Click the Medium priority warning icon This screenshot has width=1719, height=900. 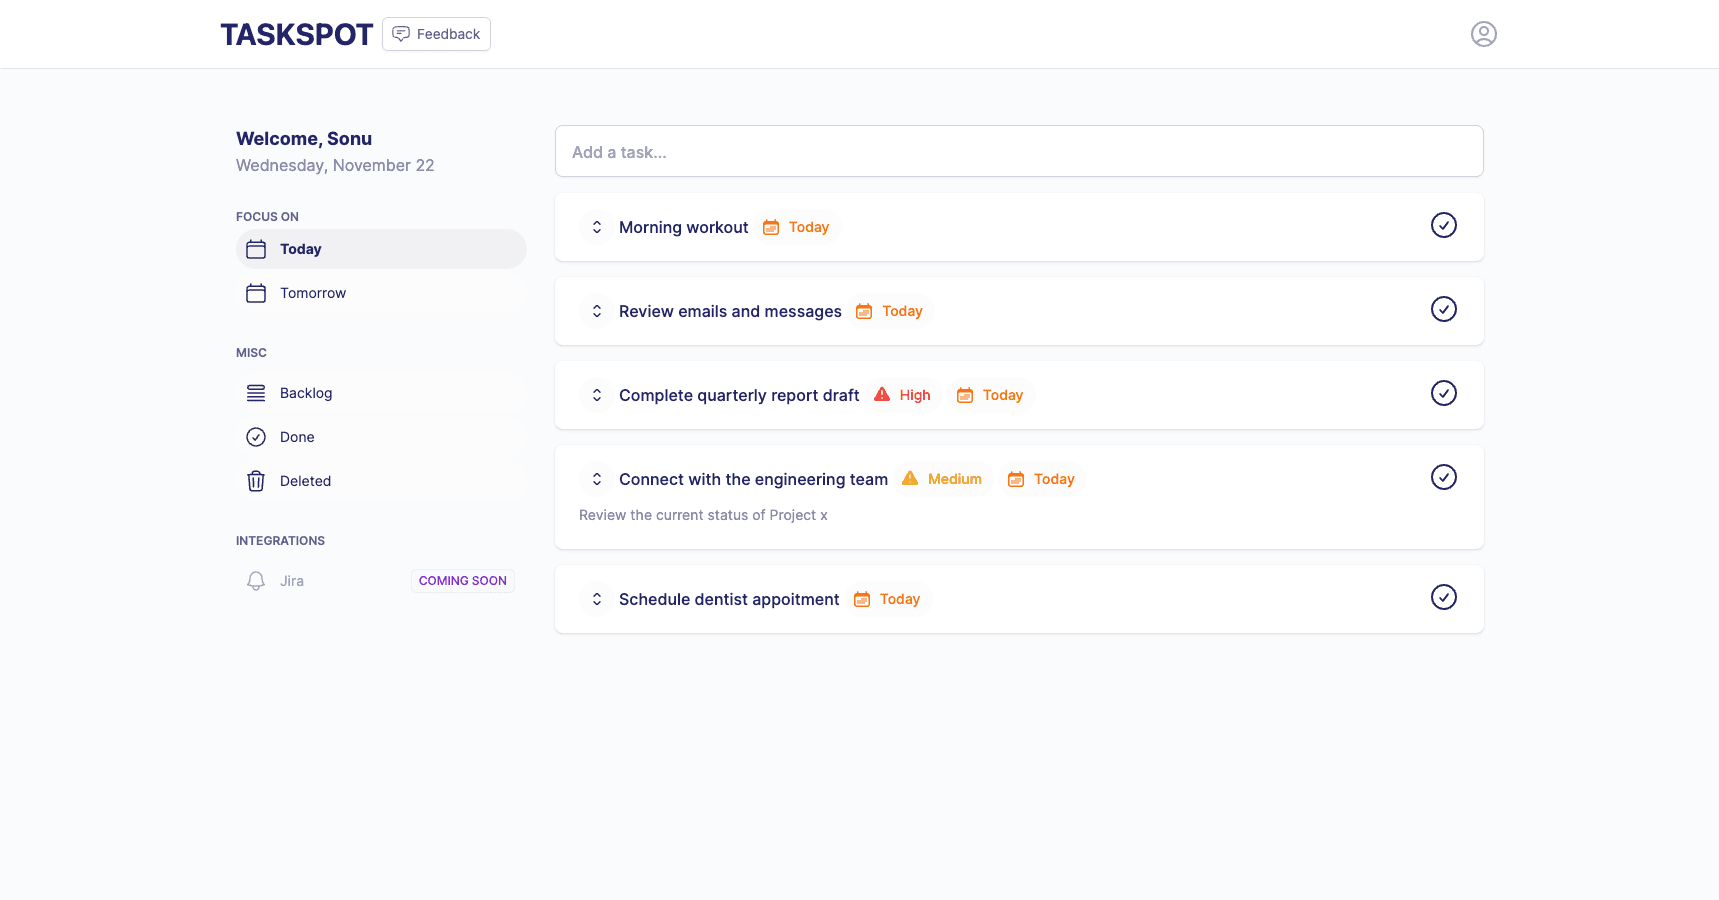(910, 478)
